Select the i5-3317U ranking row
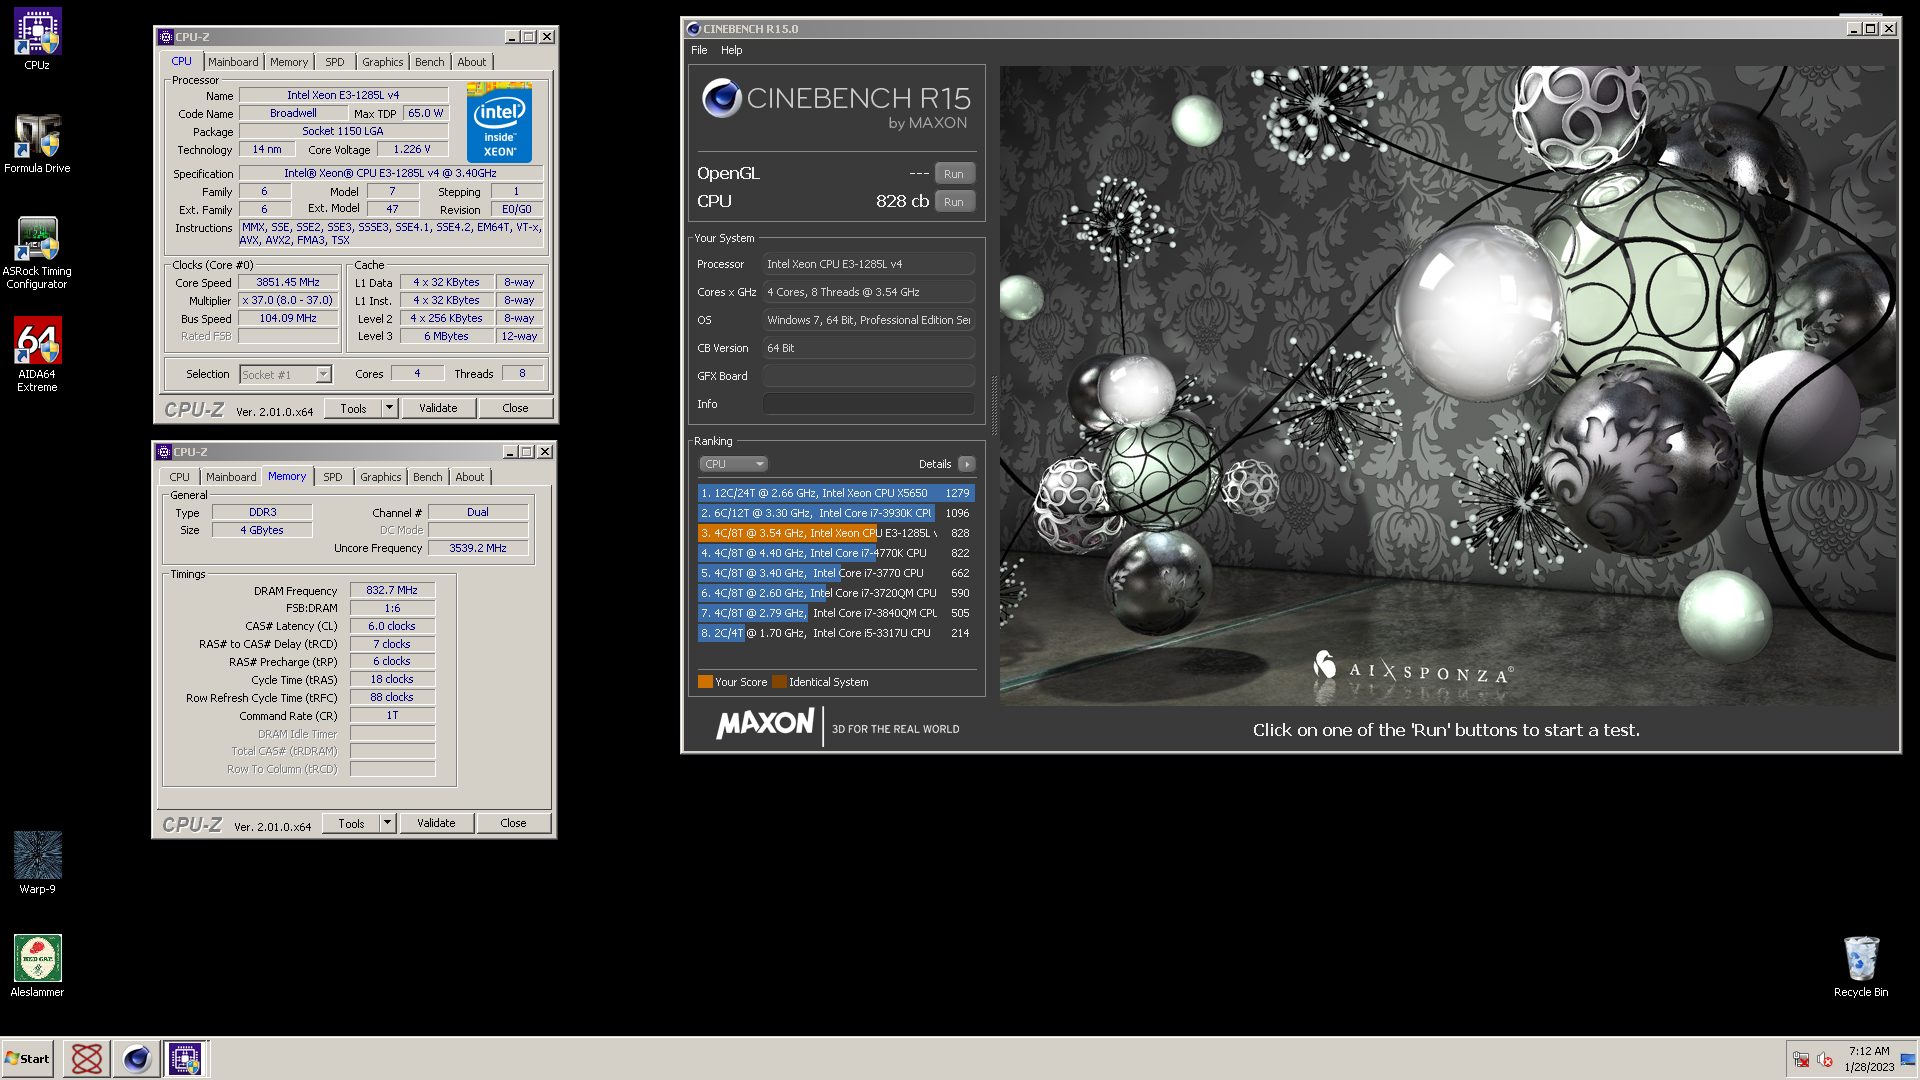Viewport: 1920px width, 1080px height. (x=836, y=633)
